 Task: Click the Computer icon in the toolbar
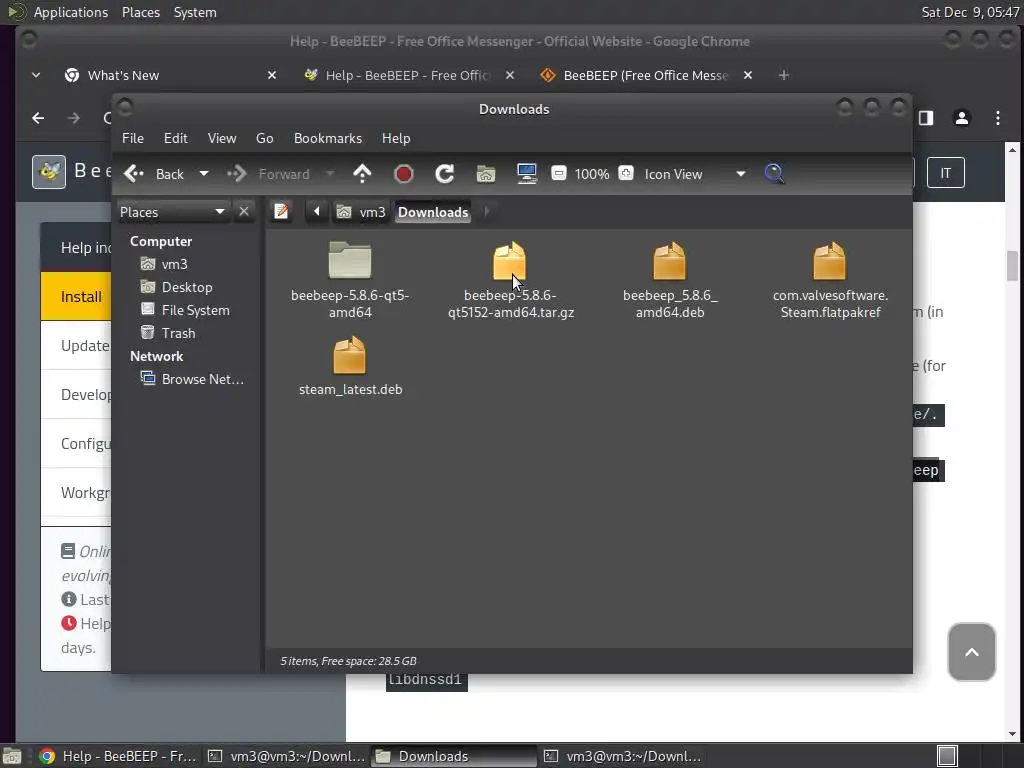tap(526, 174)
